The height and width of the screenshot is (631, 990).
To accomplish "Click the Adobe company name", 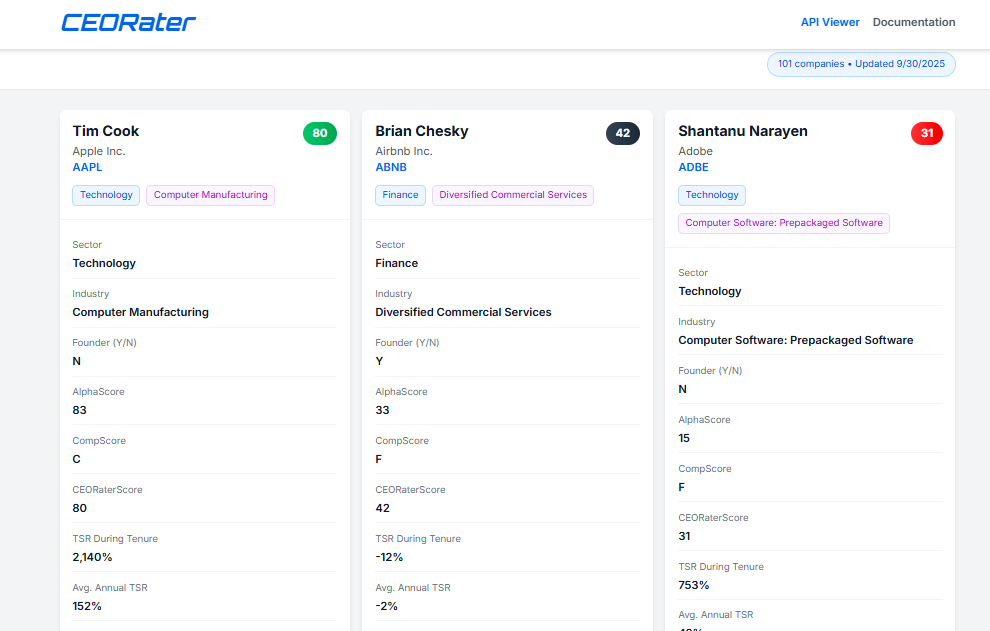I will 695,152.
